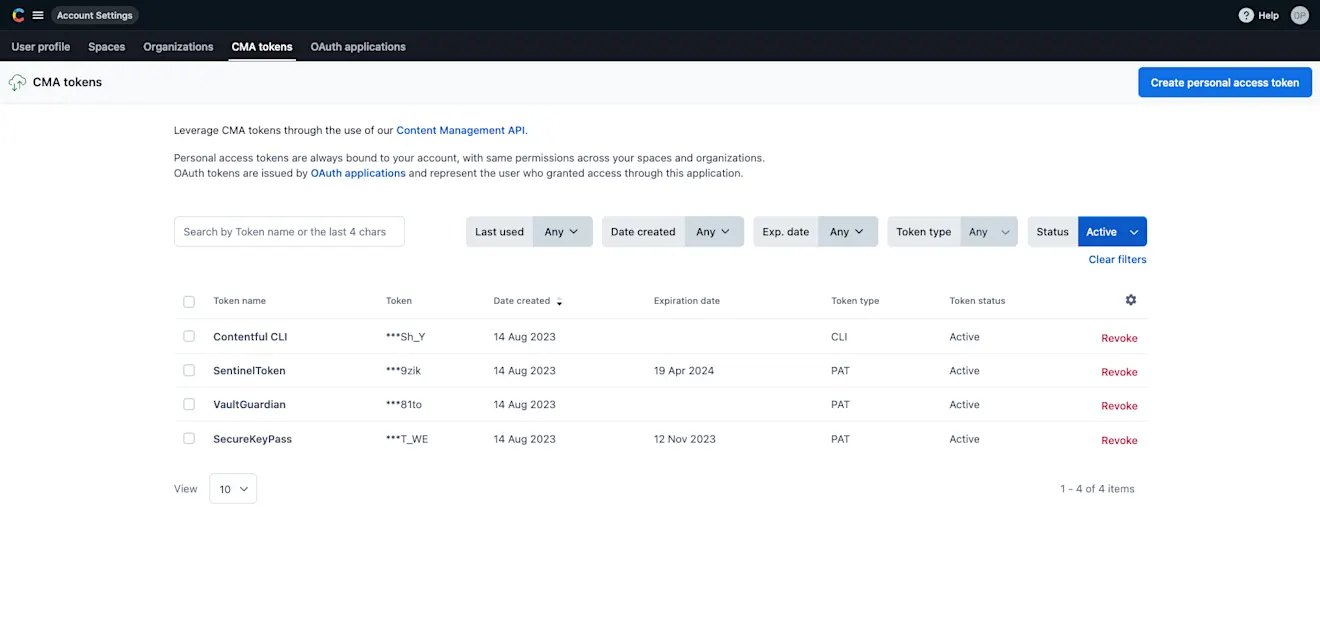Switch to the OAuth applications tab
The height and width of the screenshot is (630, 1320).
click(x=358, y=47)
